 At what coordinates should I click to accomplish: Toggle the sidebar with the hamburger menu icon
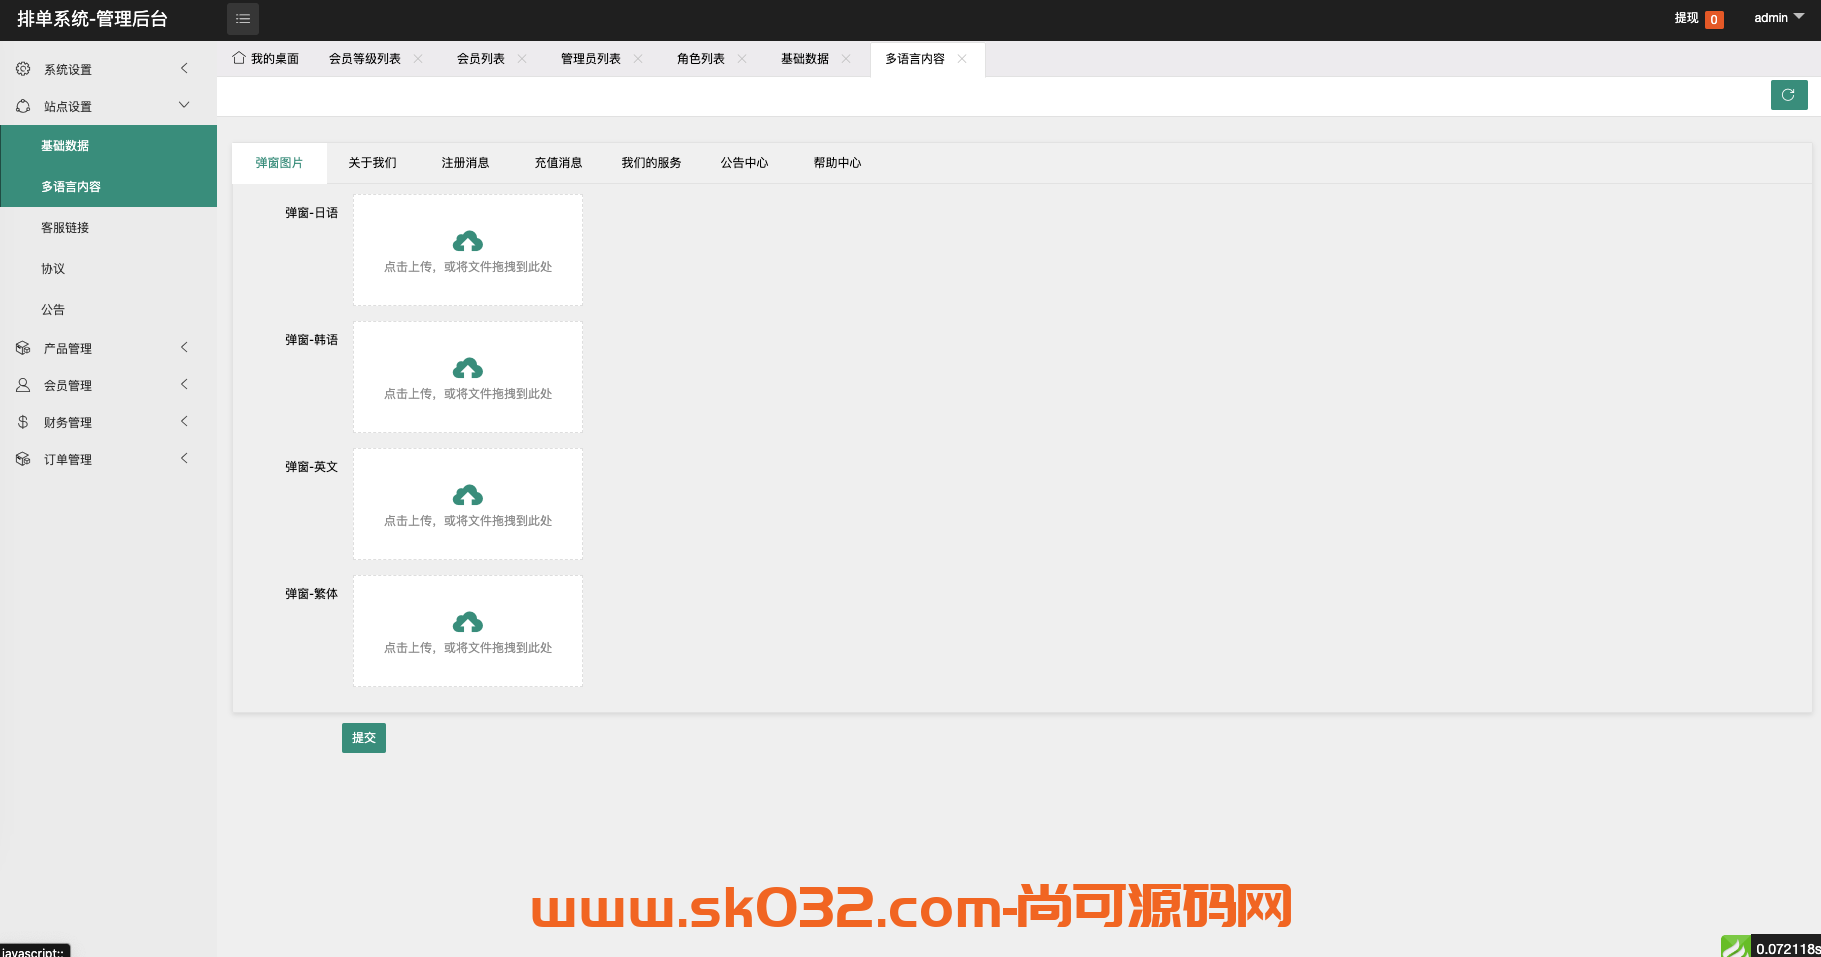pyautogui.click(x=243, y=19)
